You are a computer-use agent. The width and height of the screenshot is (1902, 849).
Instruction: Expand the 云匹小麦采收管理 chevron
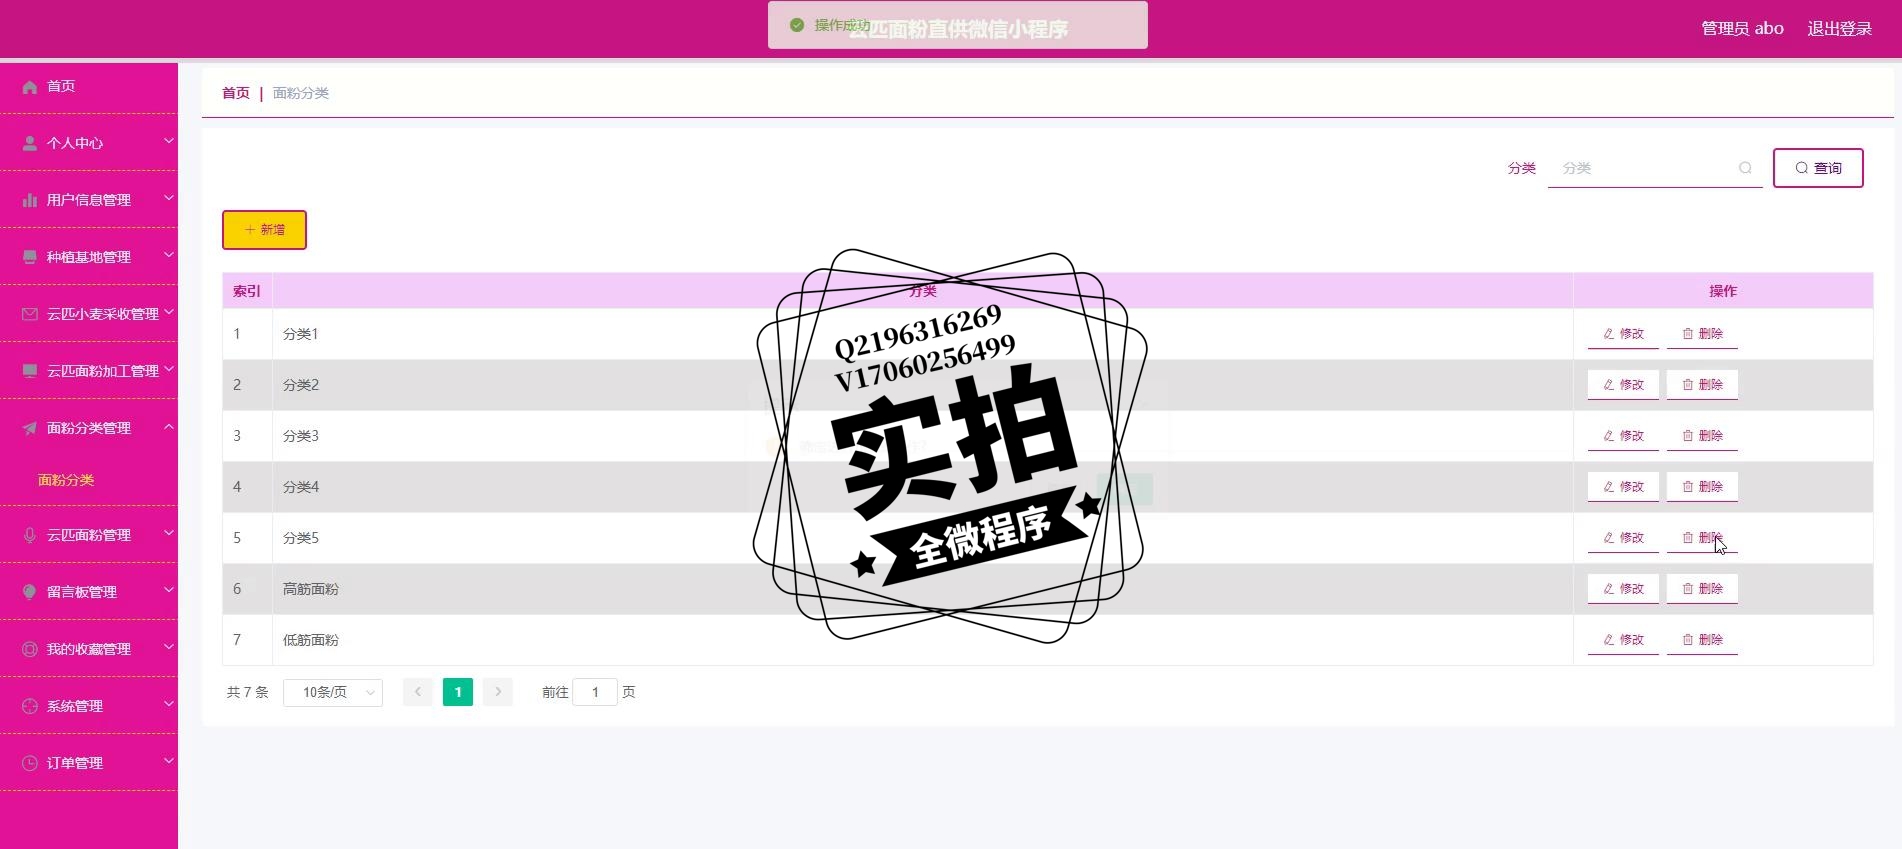point(169,312)
